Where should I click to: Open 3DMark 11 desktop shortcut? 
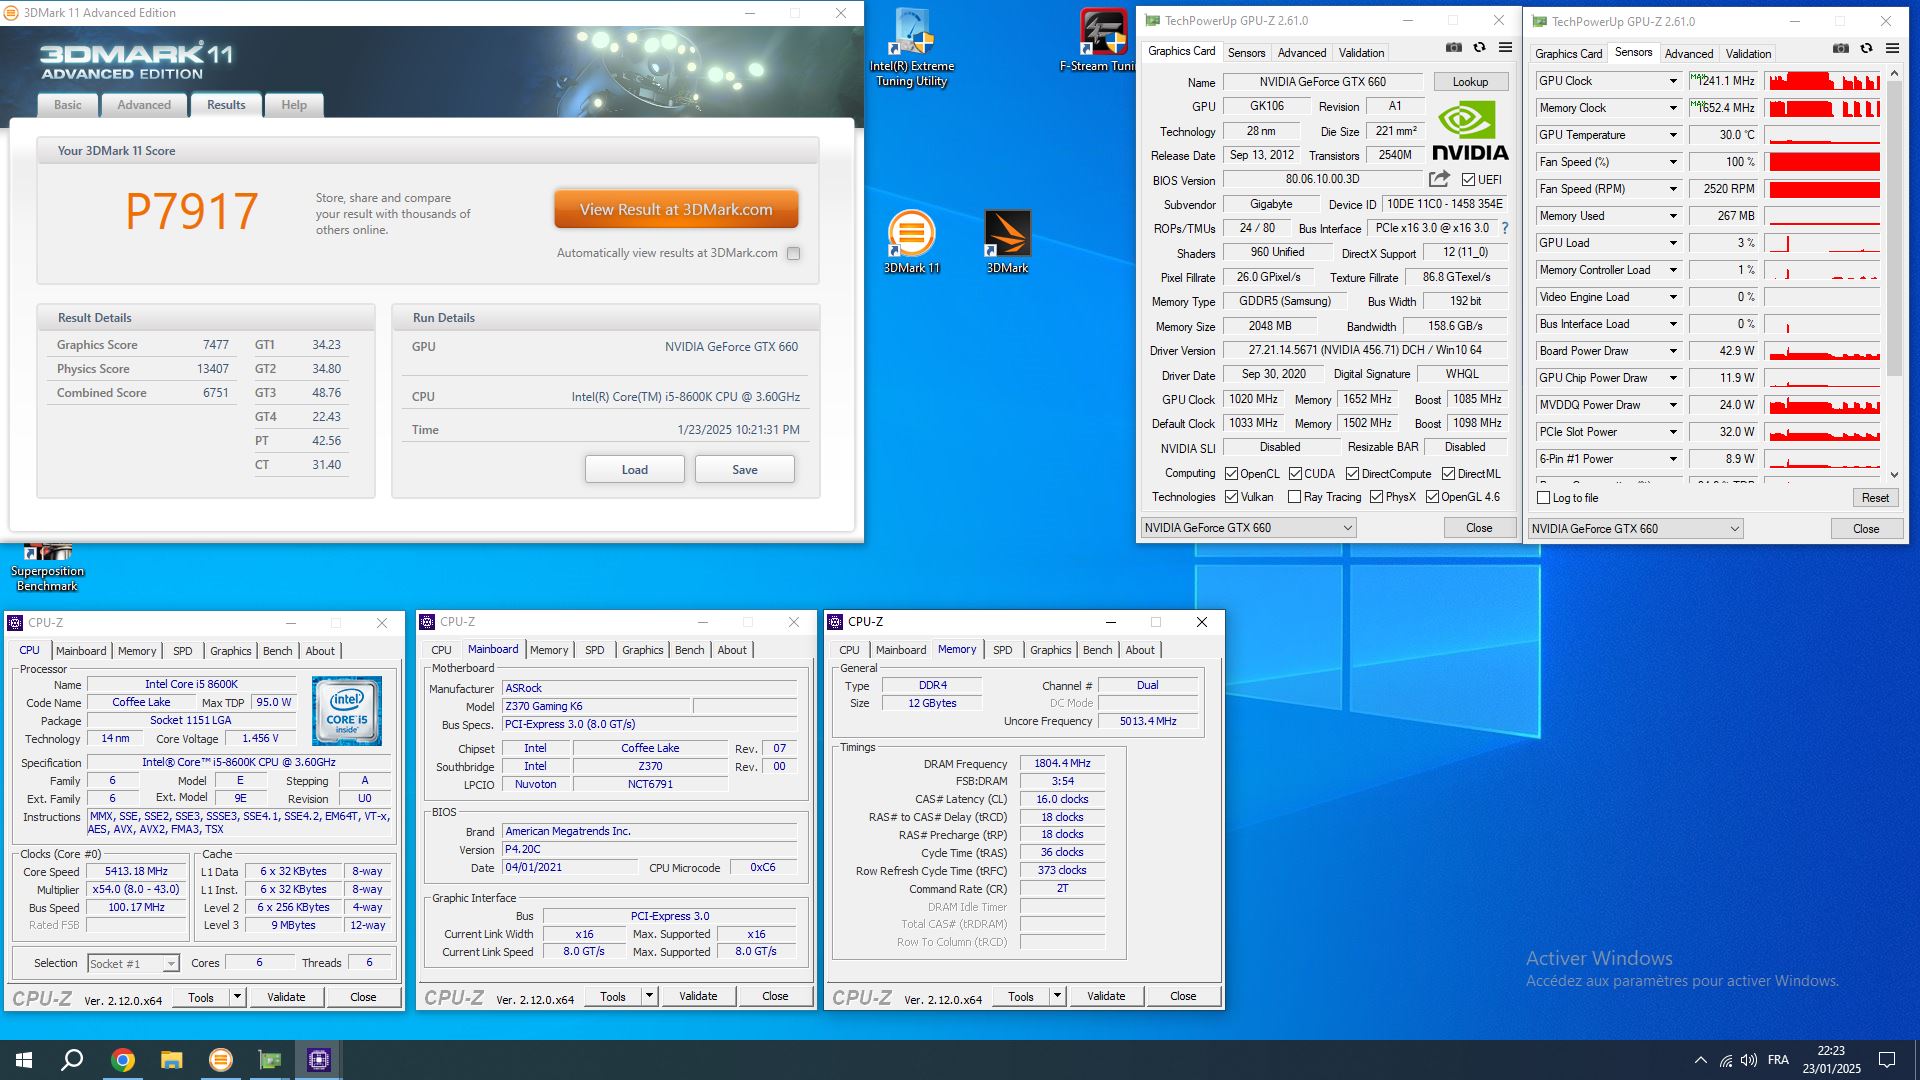coord(911,242)
